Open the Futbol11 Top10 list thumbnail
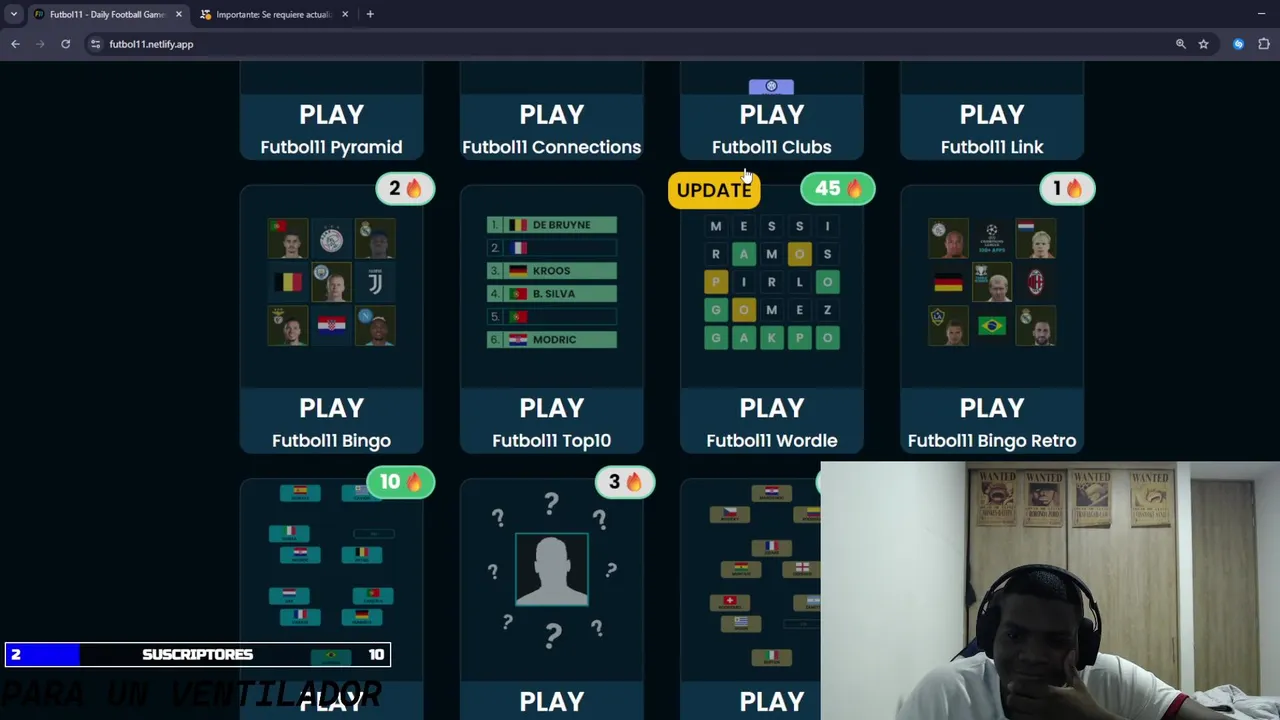This screenshot has height=720, width=1280. coord(551,282)
